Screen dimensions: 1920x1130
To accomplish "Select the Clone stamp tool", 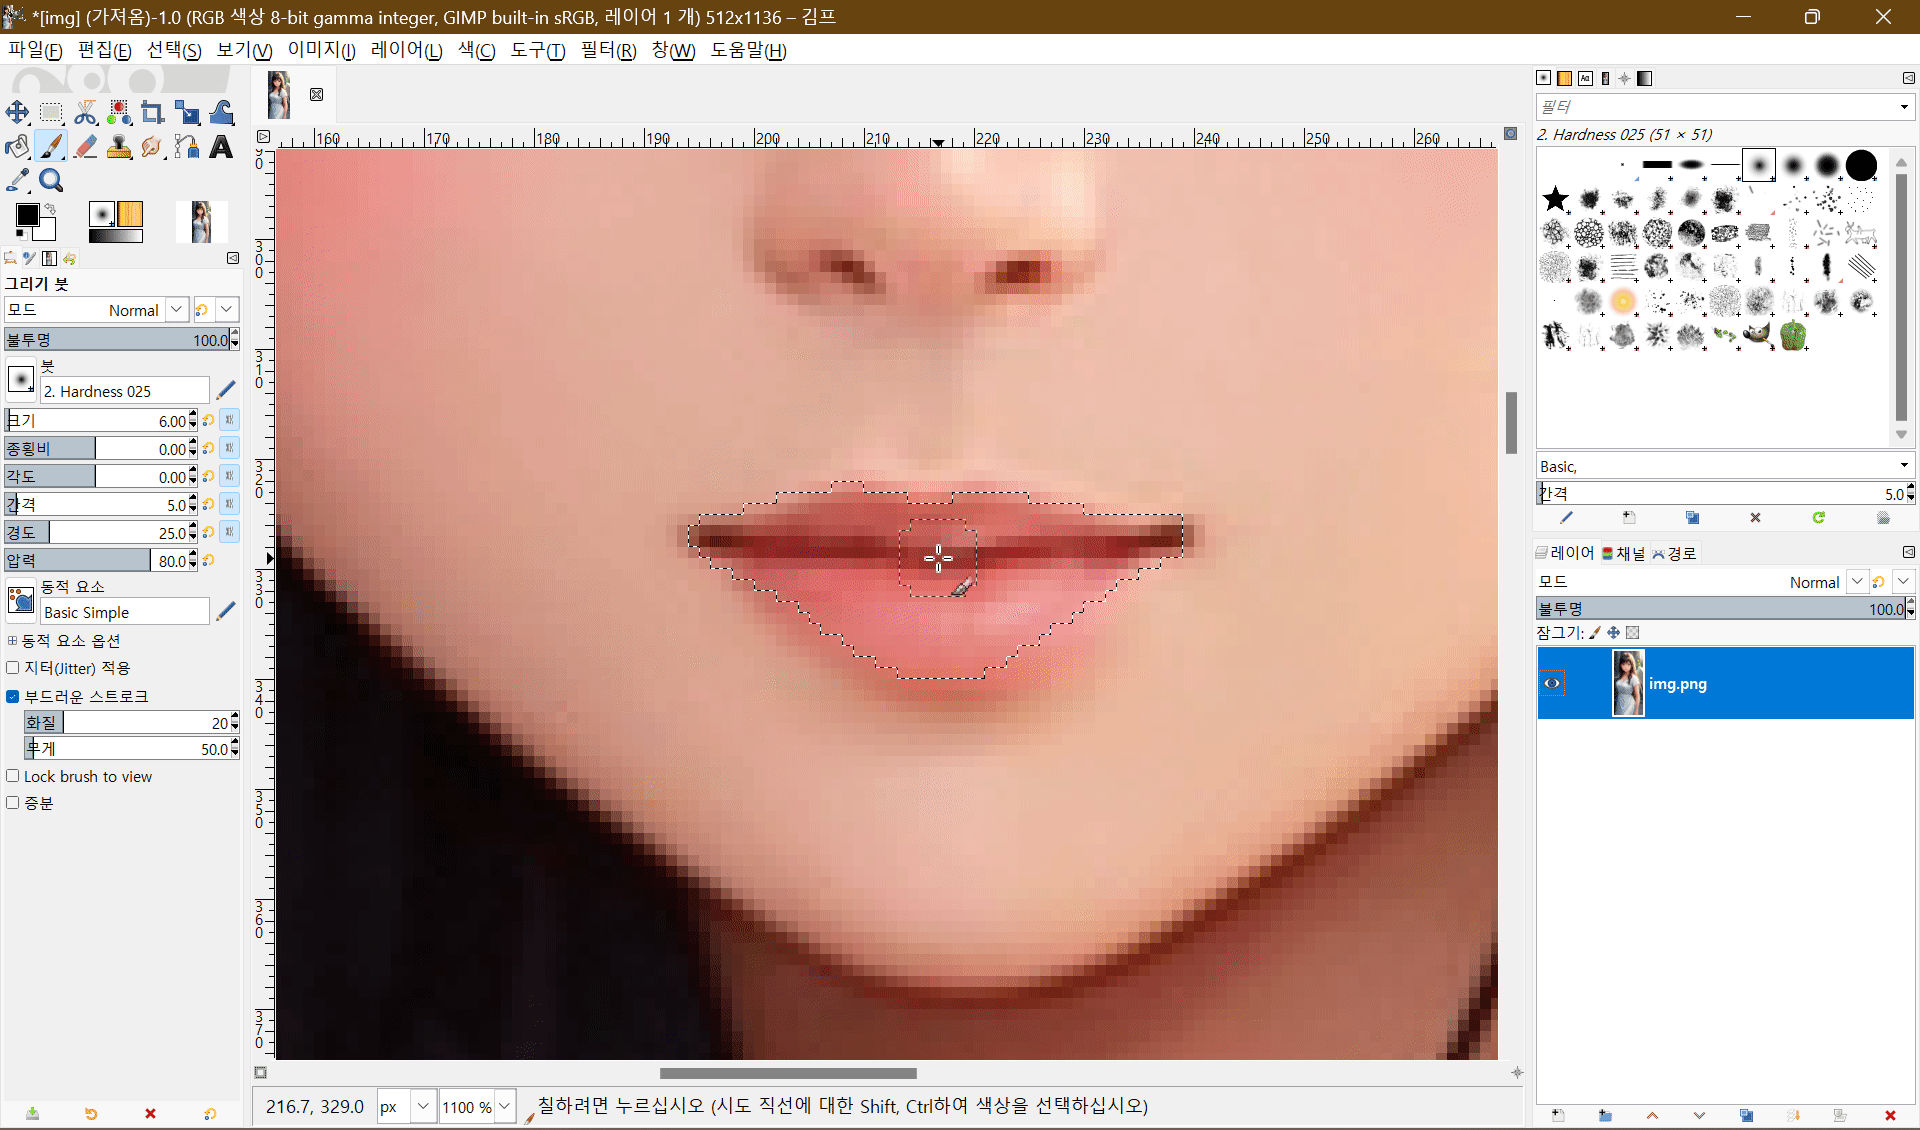I will [119, 147].
